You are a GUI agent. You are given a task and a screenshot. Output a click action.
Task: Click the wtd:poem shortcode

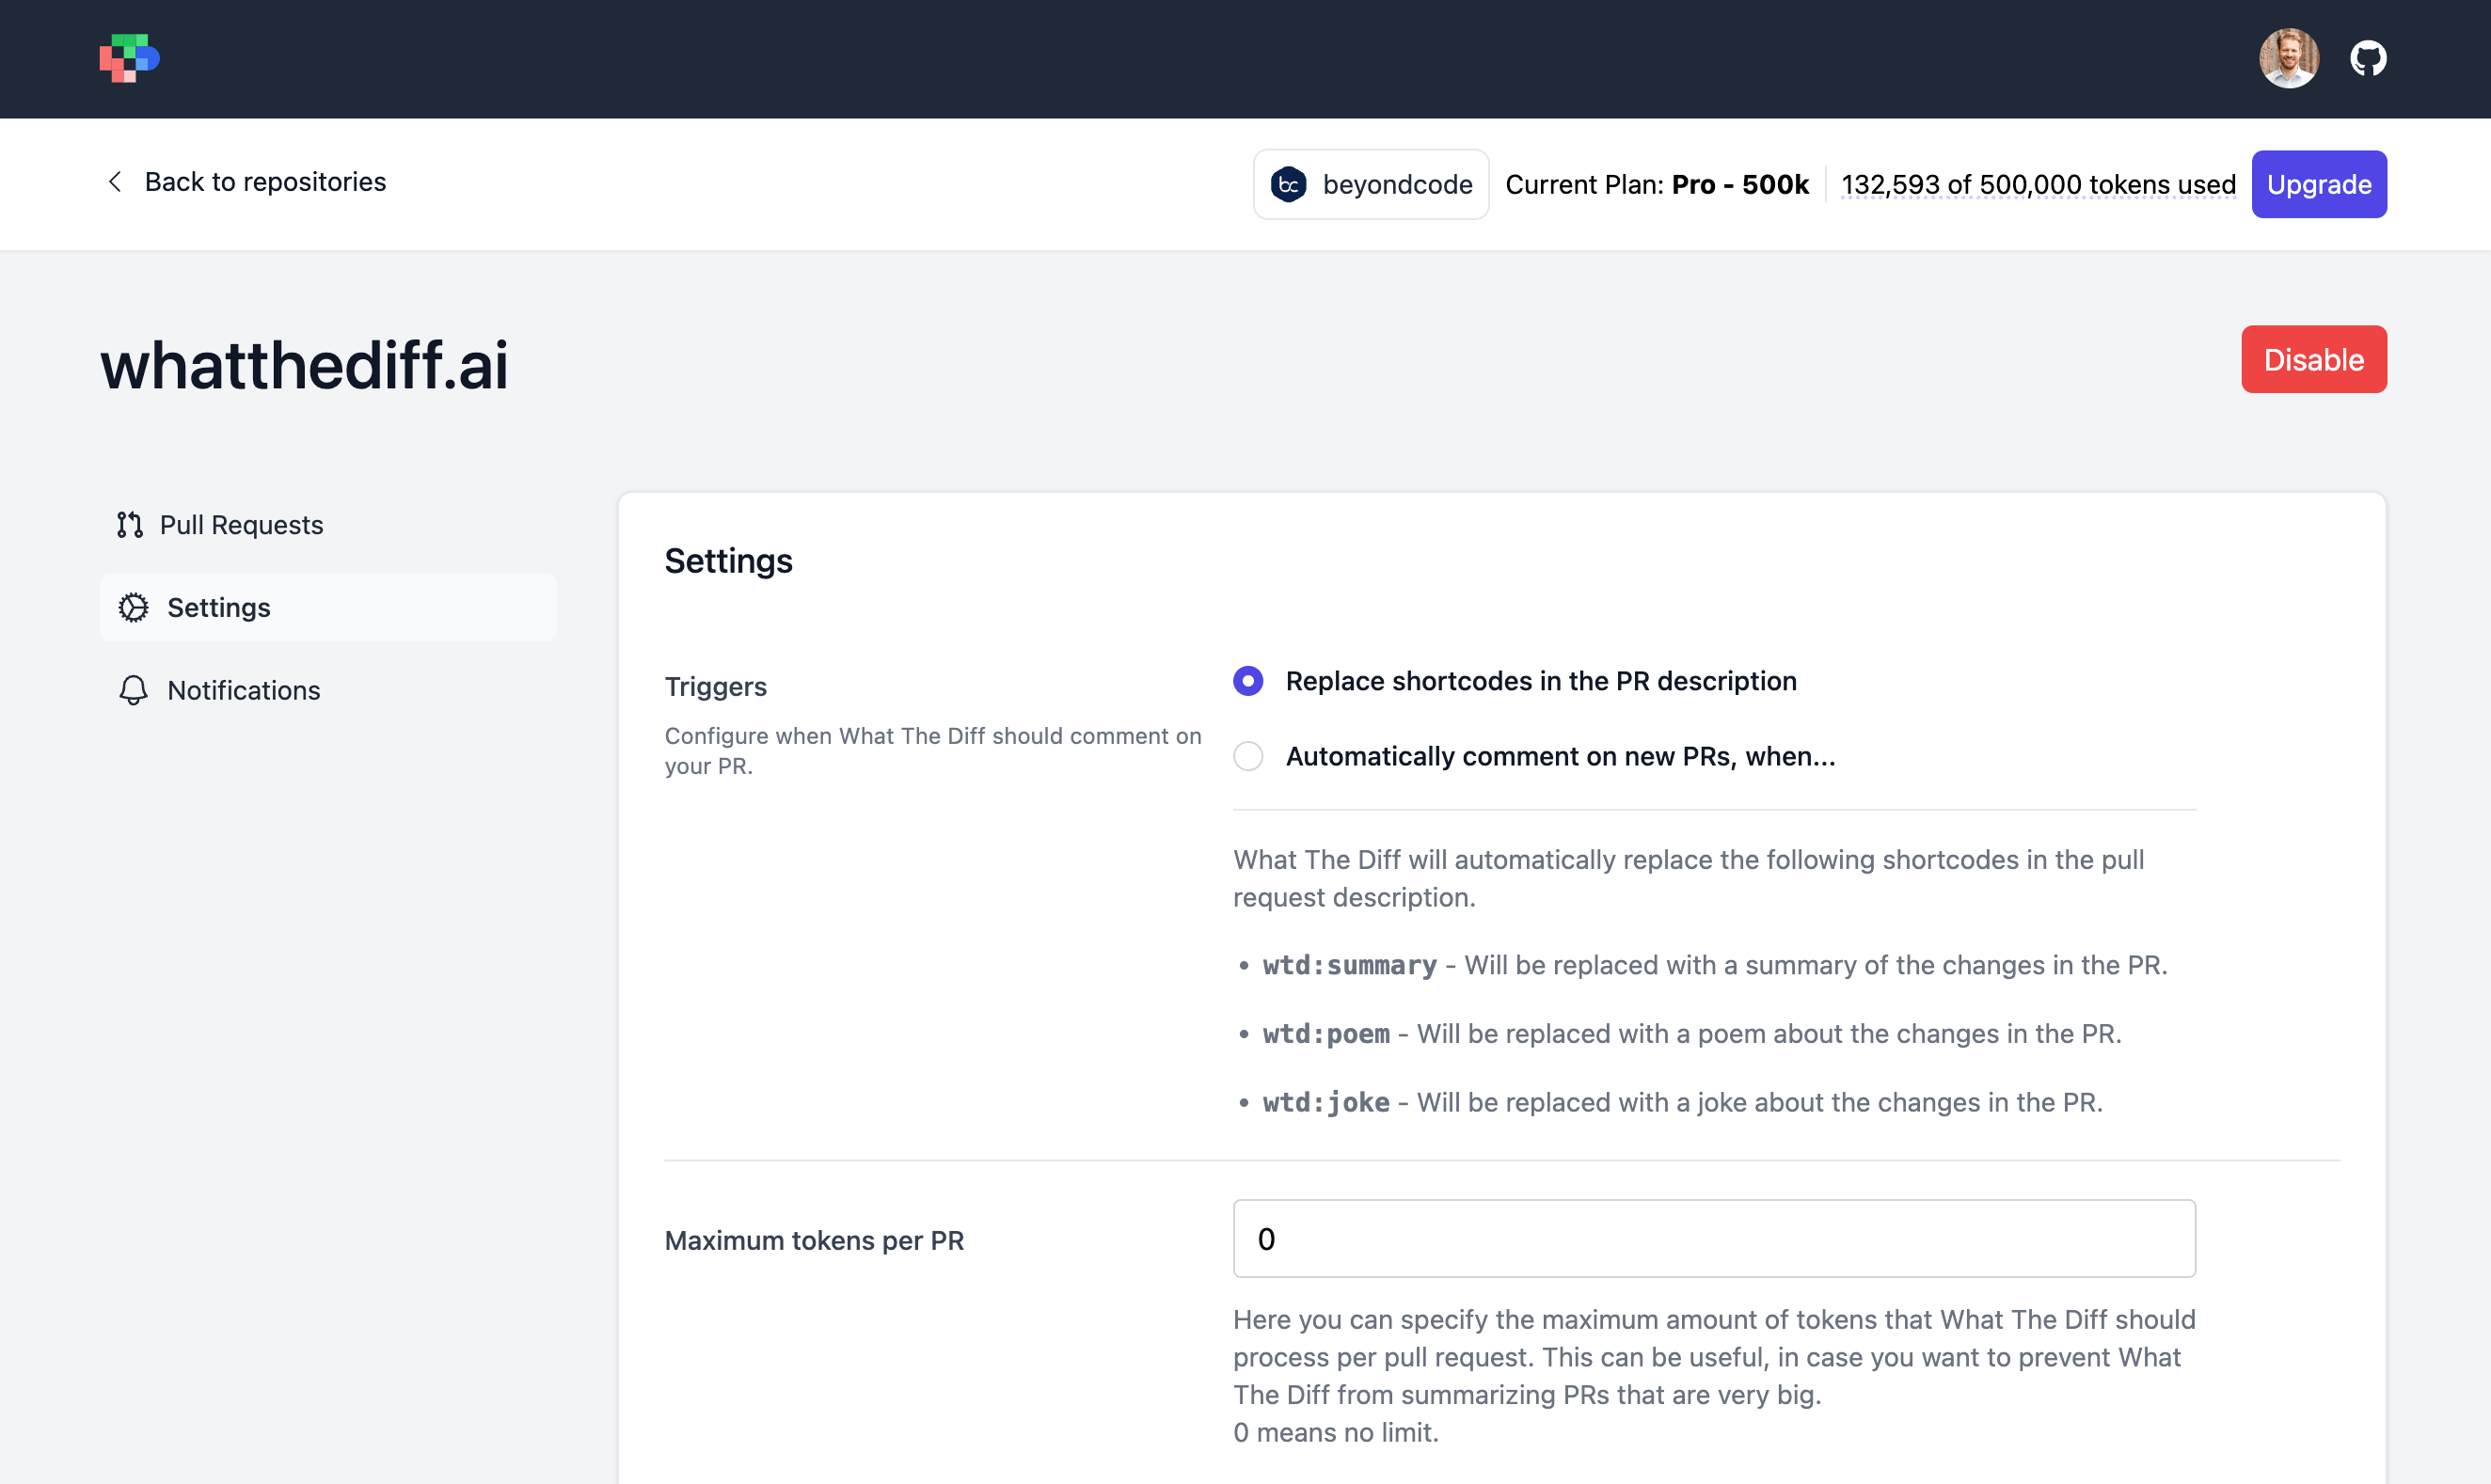pyautogui.click(x=1326, y=1034)
